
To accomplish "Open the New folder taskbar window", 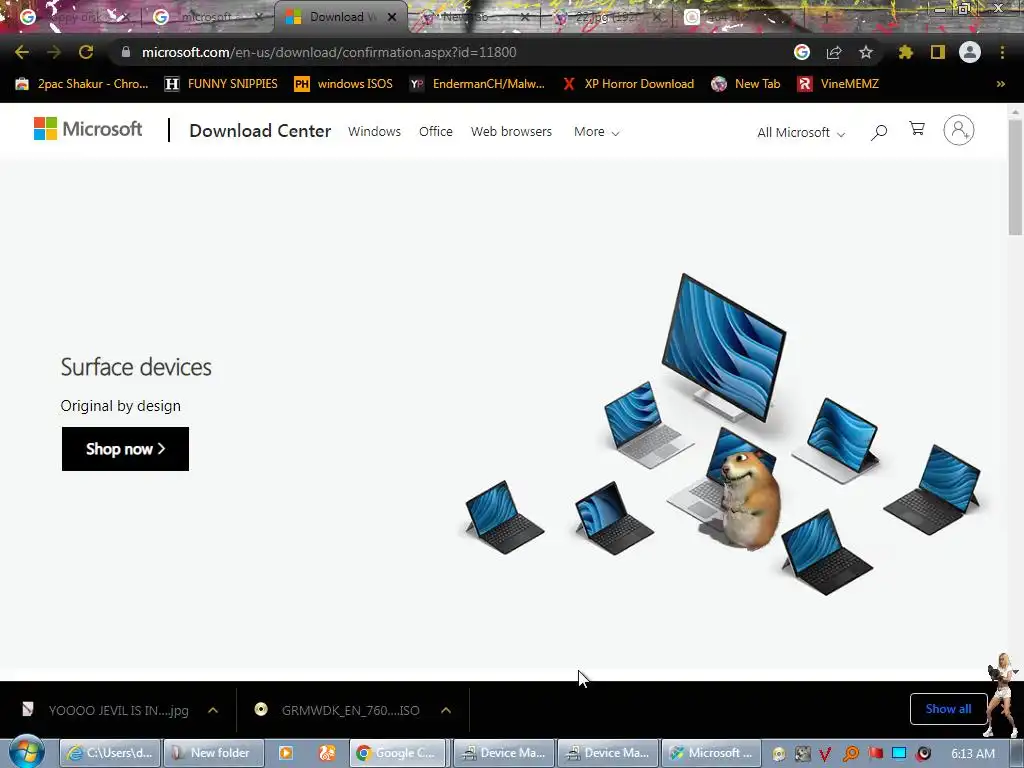I will (x=214, y=753).
